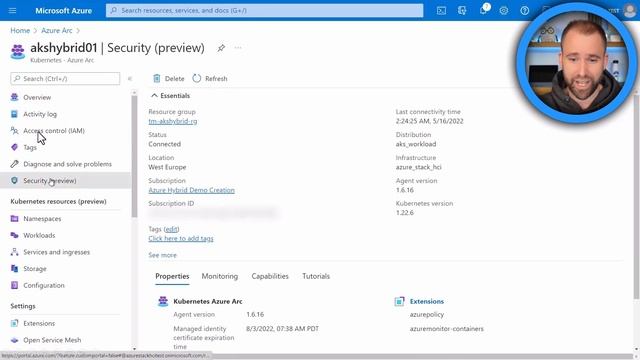Collapse the resource menu sidebar

[x=130, y=78]
